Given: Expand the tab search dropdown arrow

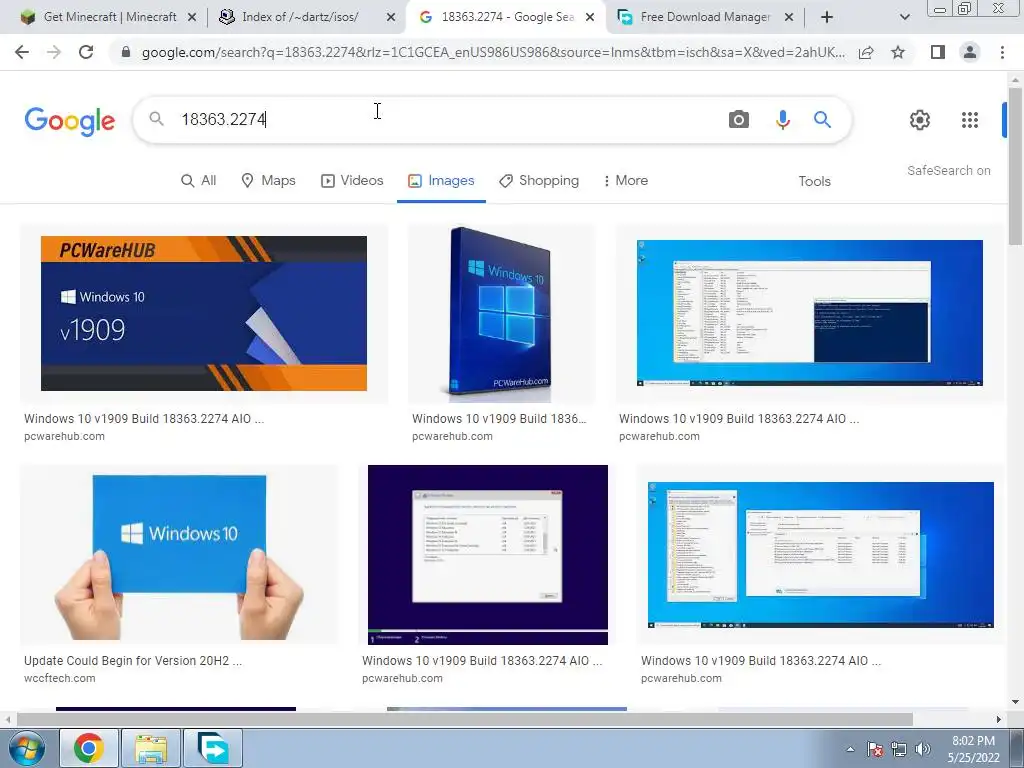Looking at the screenshot, I should (904, 17).
